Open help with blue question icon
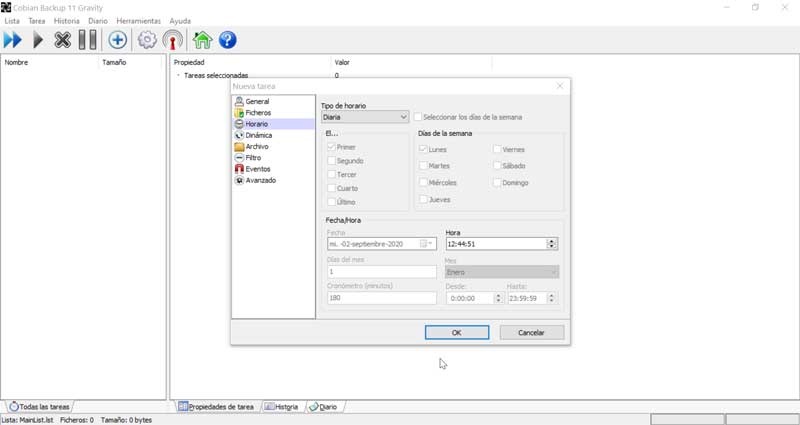Viewport: 800px width, 425px height. [228, 40]
